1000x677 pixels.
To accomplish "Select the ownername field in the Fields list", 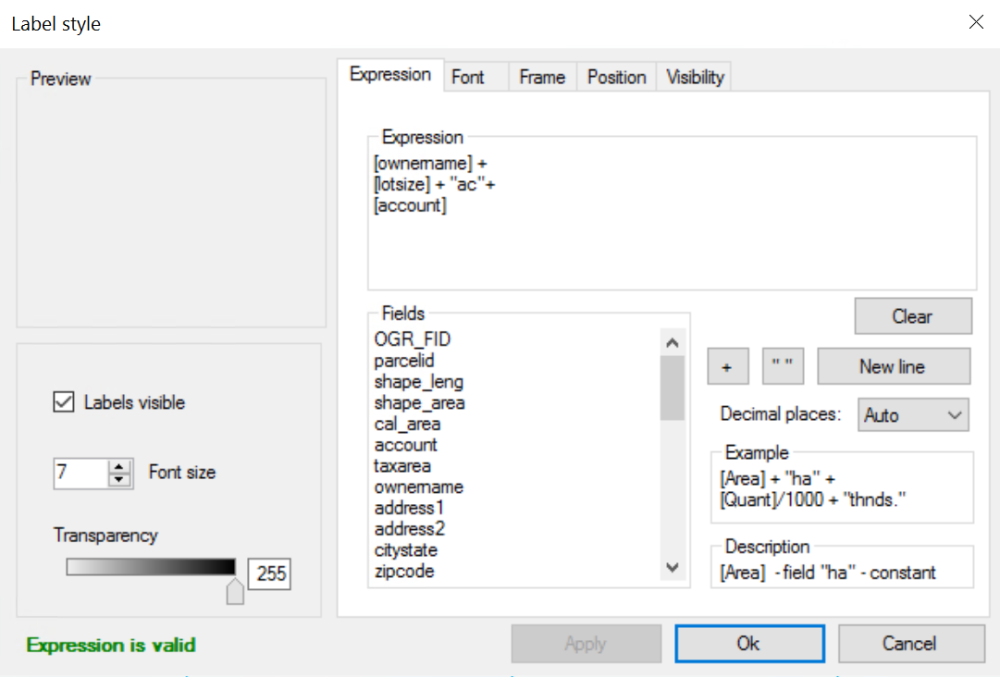I will pyautogui.click(x=421, y=487).
